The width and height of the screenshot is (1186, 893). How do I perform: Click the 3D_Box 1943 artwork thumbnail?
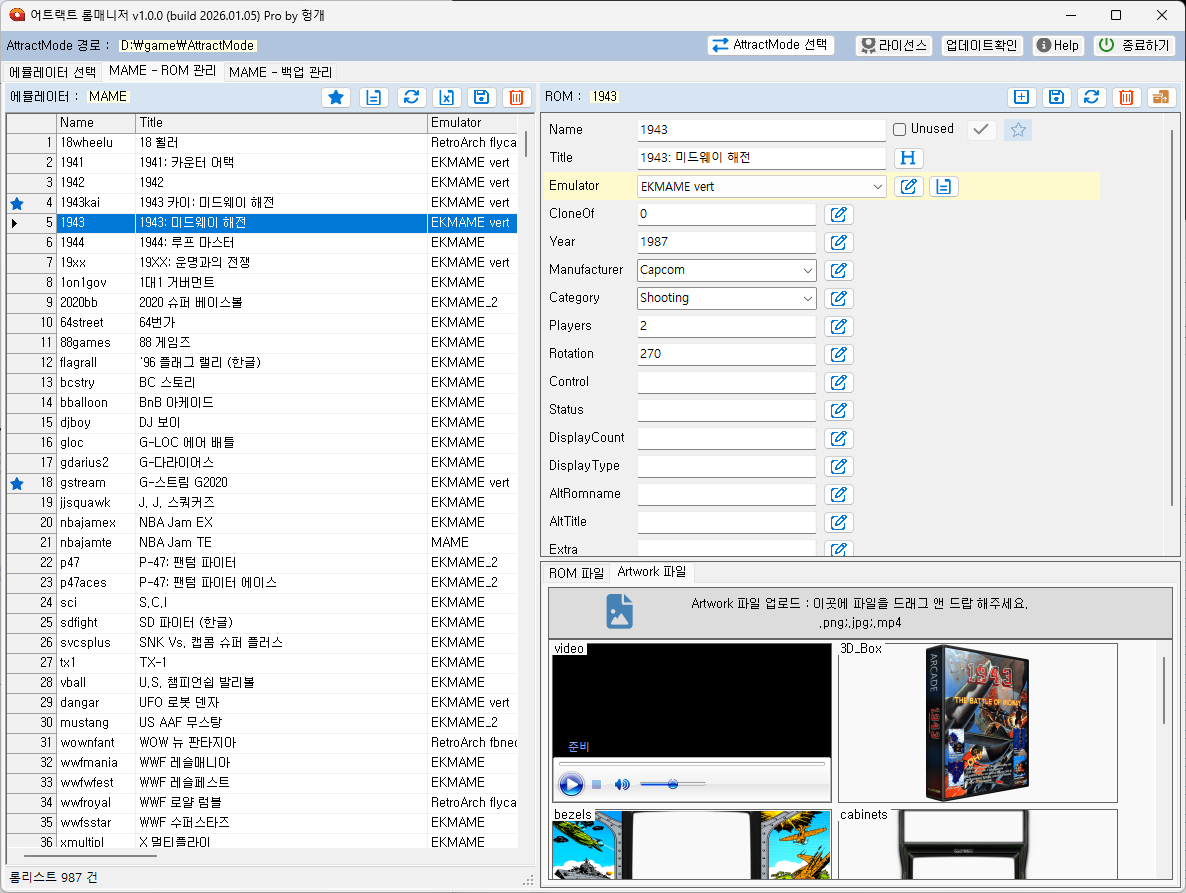[x=977, y=724]
